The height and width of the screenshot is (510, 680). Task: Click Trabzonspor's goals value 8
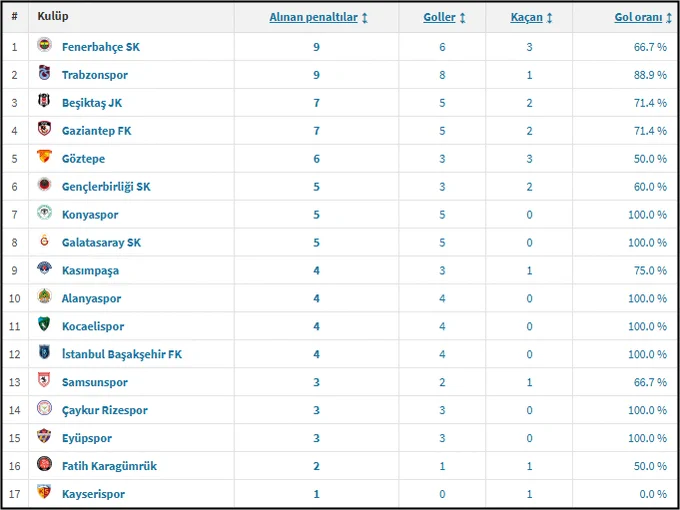click(x=442, y=75)
